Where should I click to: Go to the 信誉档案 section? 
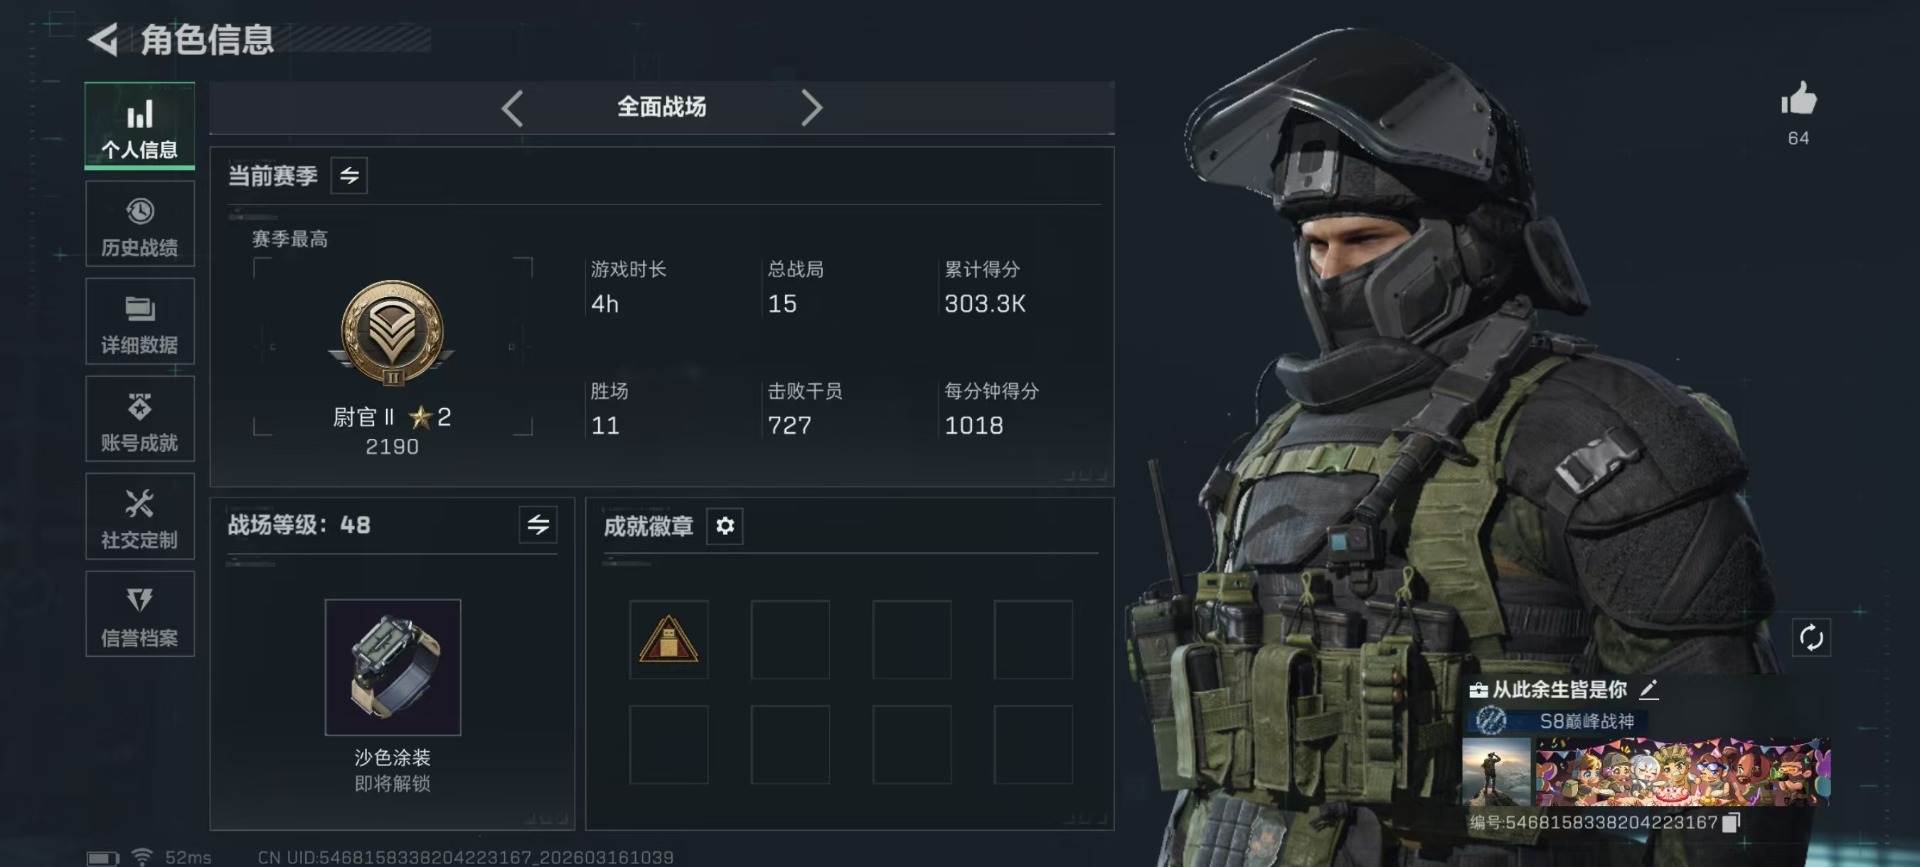140,614
